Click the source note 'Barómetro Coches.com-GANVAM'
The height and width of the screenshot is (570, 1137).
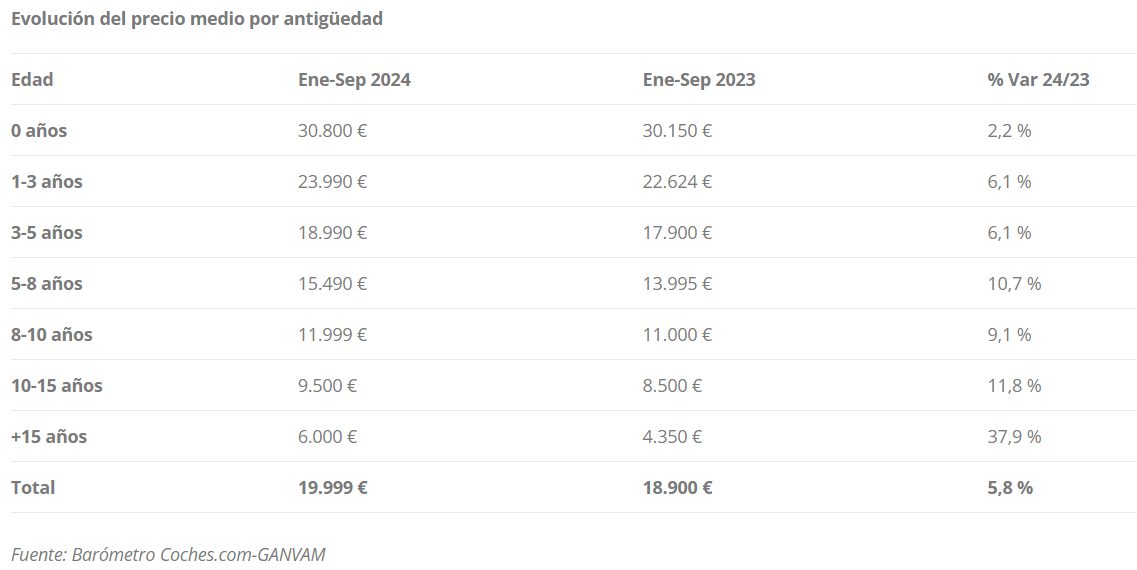199,555
